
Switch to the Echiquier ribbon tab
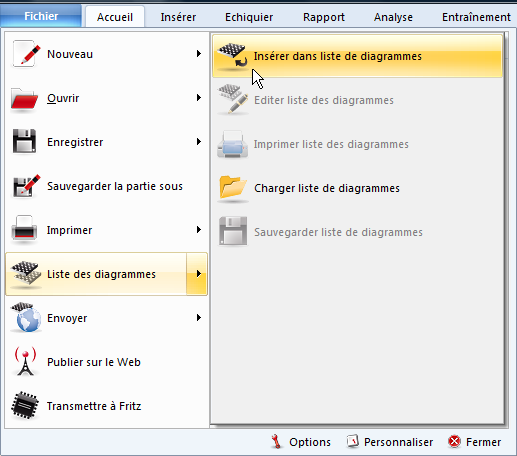click(x=249, y=17)
